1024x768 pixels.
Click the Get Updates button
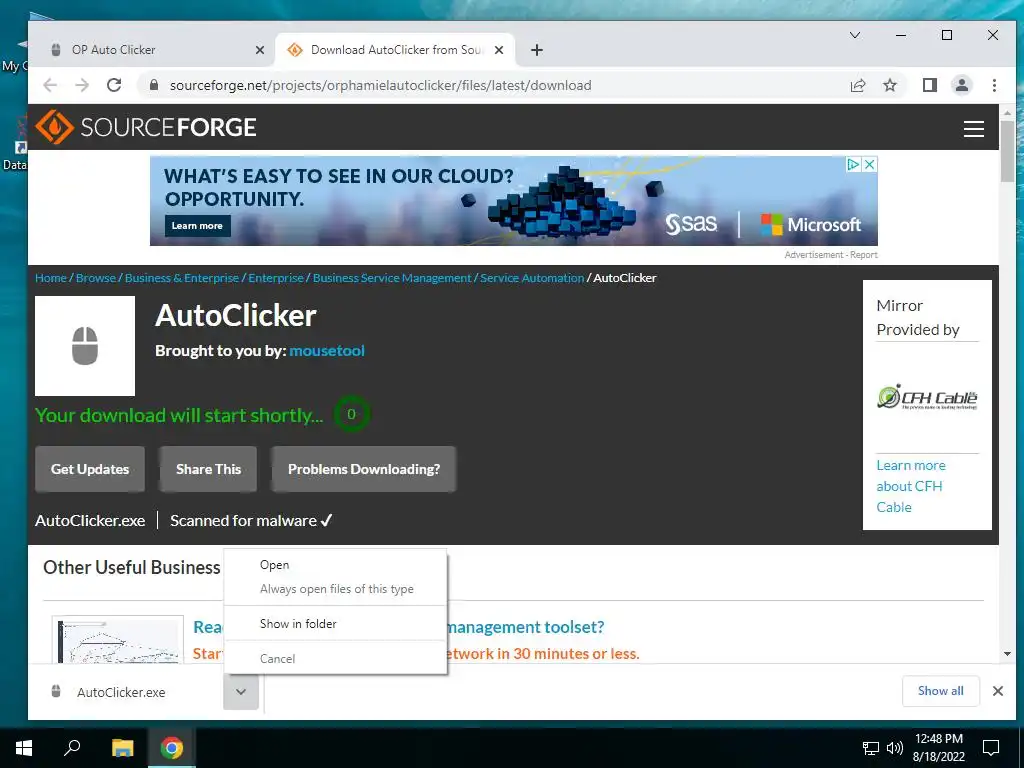pyautogui.click(x=90, y=469)
